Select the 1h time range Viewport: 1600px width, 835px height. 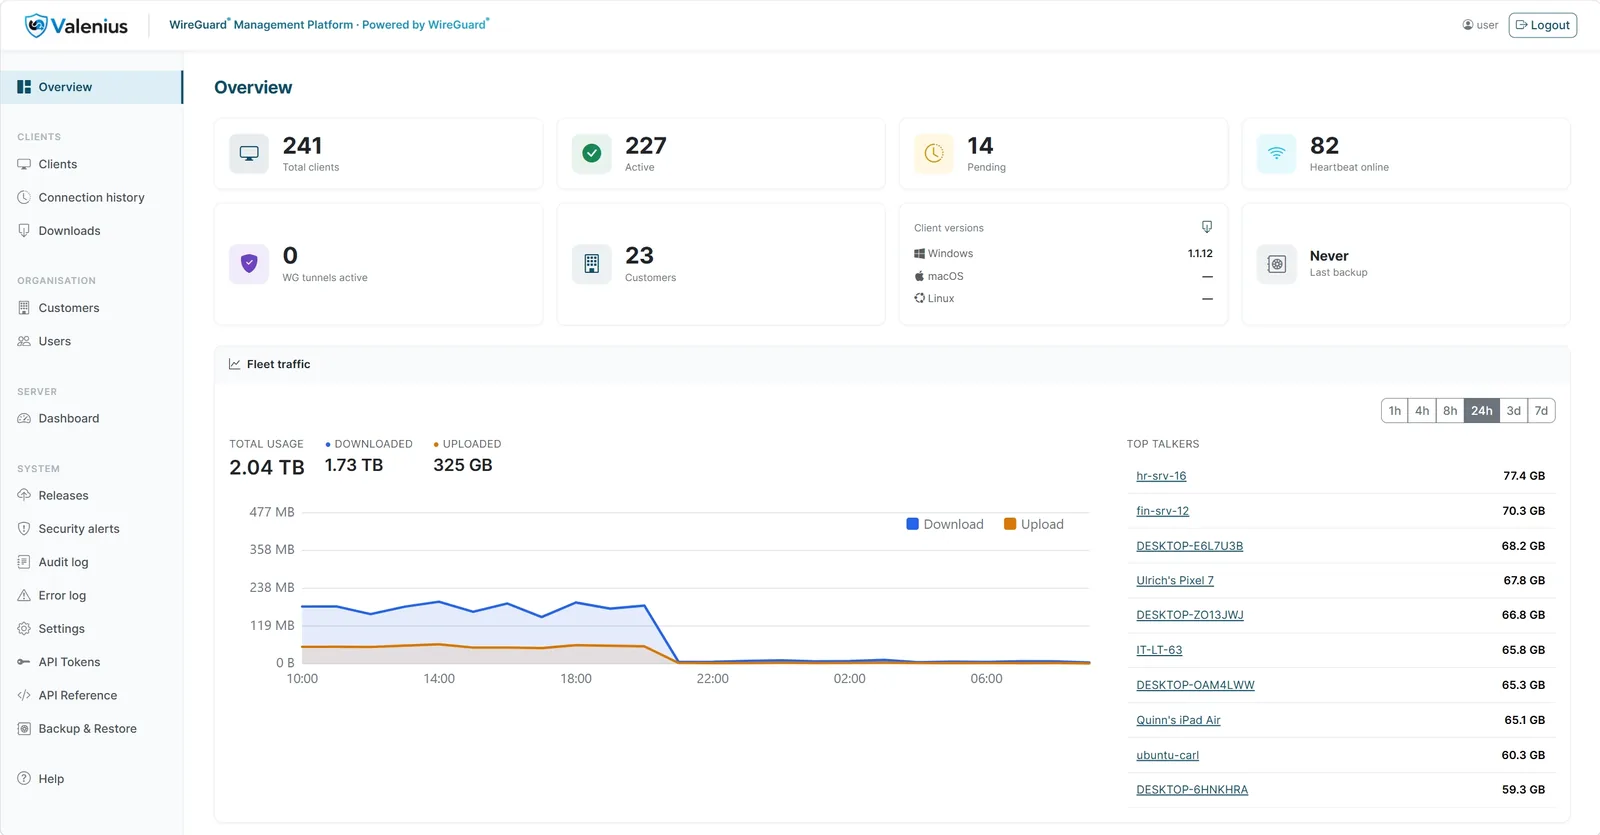[x=1395, y=411]
